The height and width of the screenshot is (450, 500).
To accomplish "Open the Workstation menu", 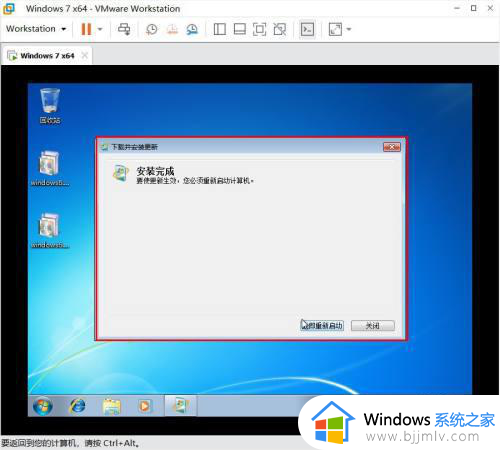I will point(36,29).
